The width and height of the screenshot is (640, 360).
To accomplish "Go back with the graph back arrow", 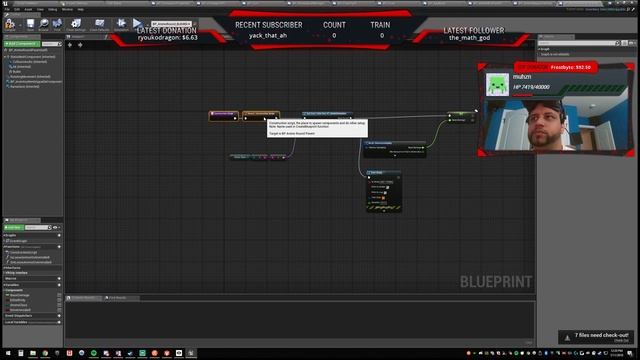I will click(x=70, y=45).
